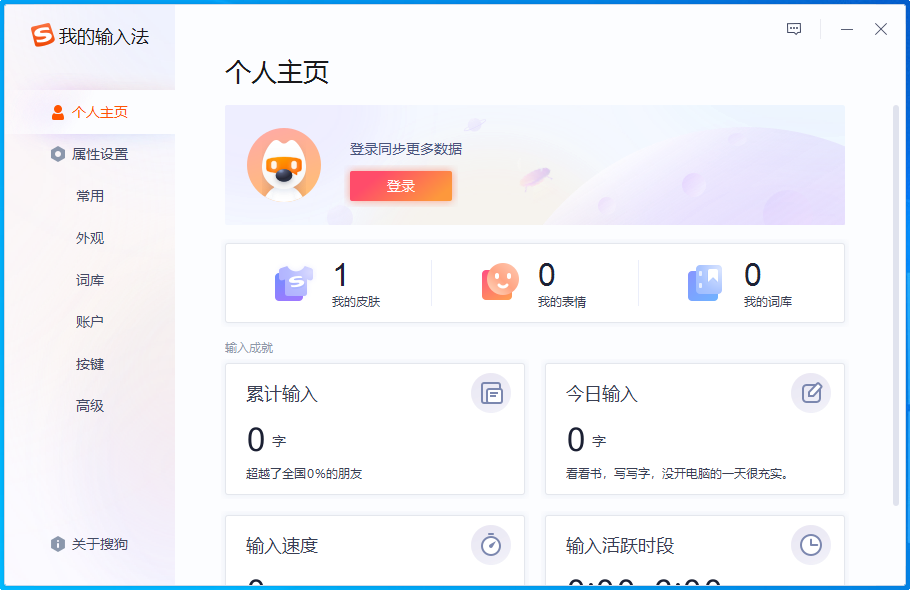Open the 账户 settings section
The image size is (910, 590).
tap(90, 322)
